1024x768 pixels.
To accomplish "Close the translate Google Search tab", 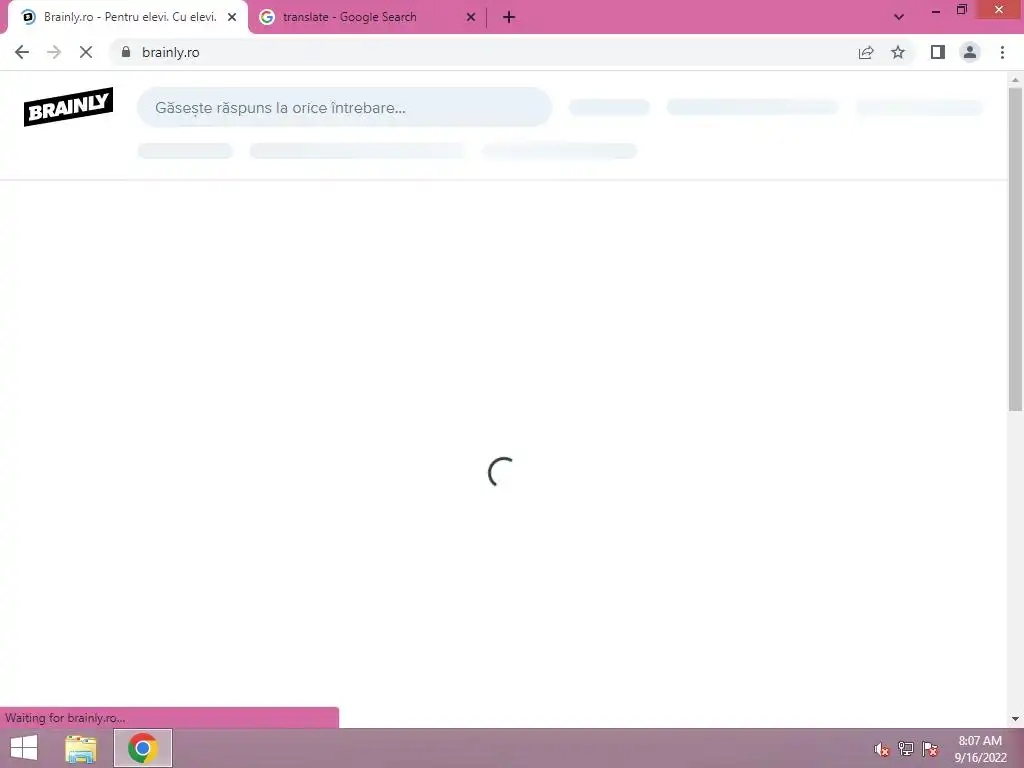I will click(x=471, y=17).
